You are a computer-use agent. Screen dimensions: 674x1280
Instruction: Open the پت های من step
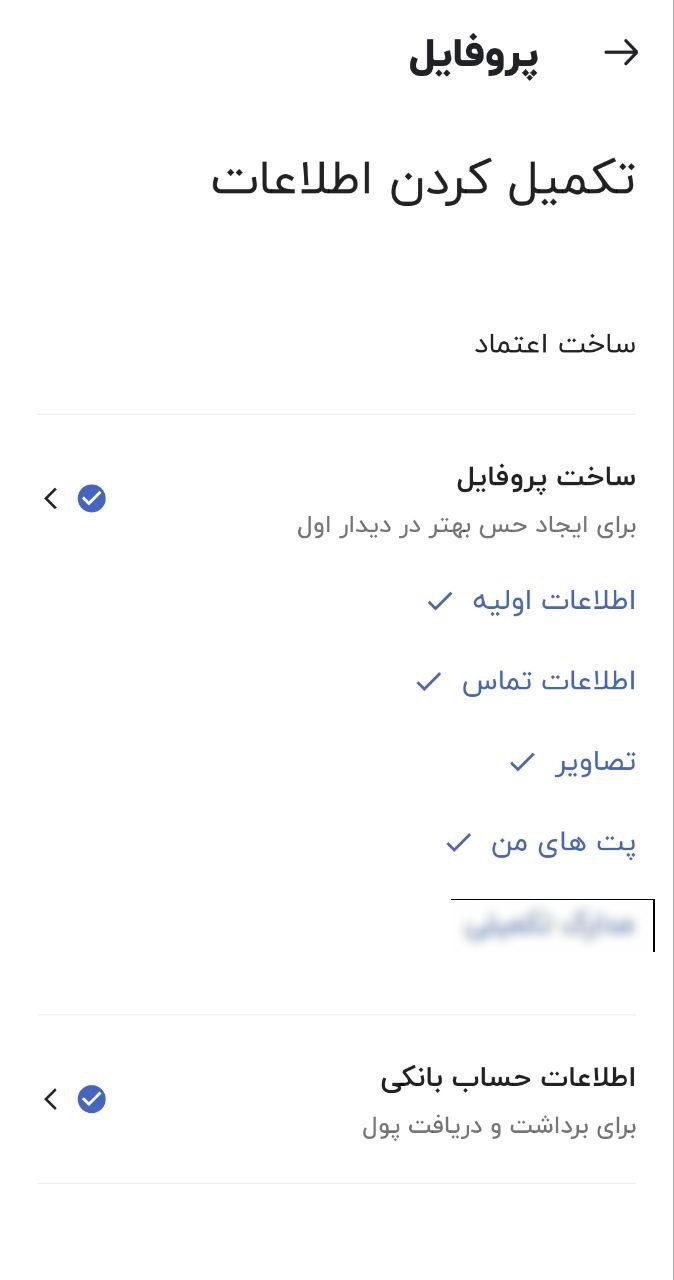(563, 844)
